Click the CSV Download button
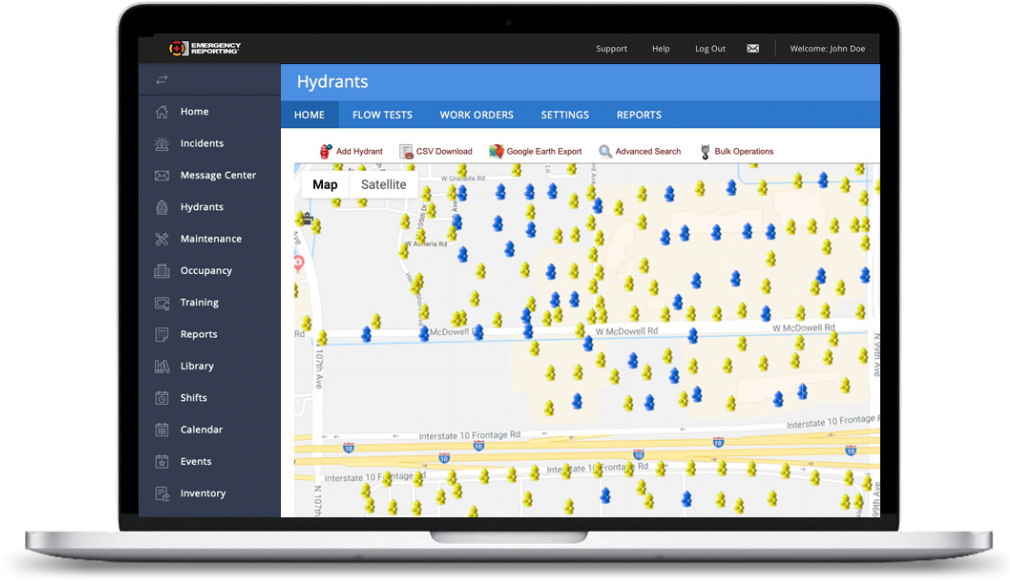 (435, 152)
